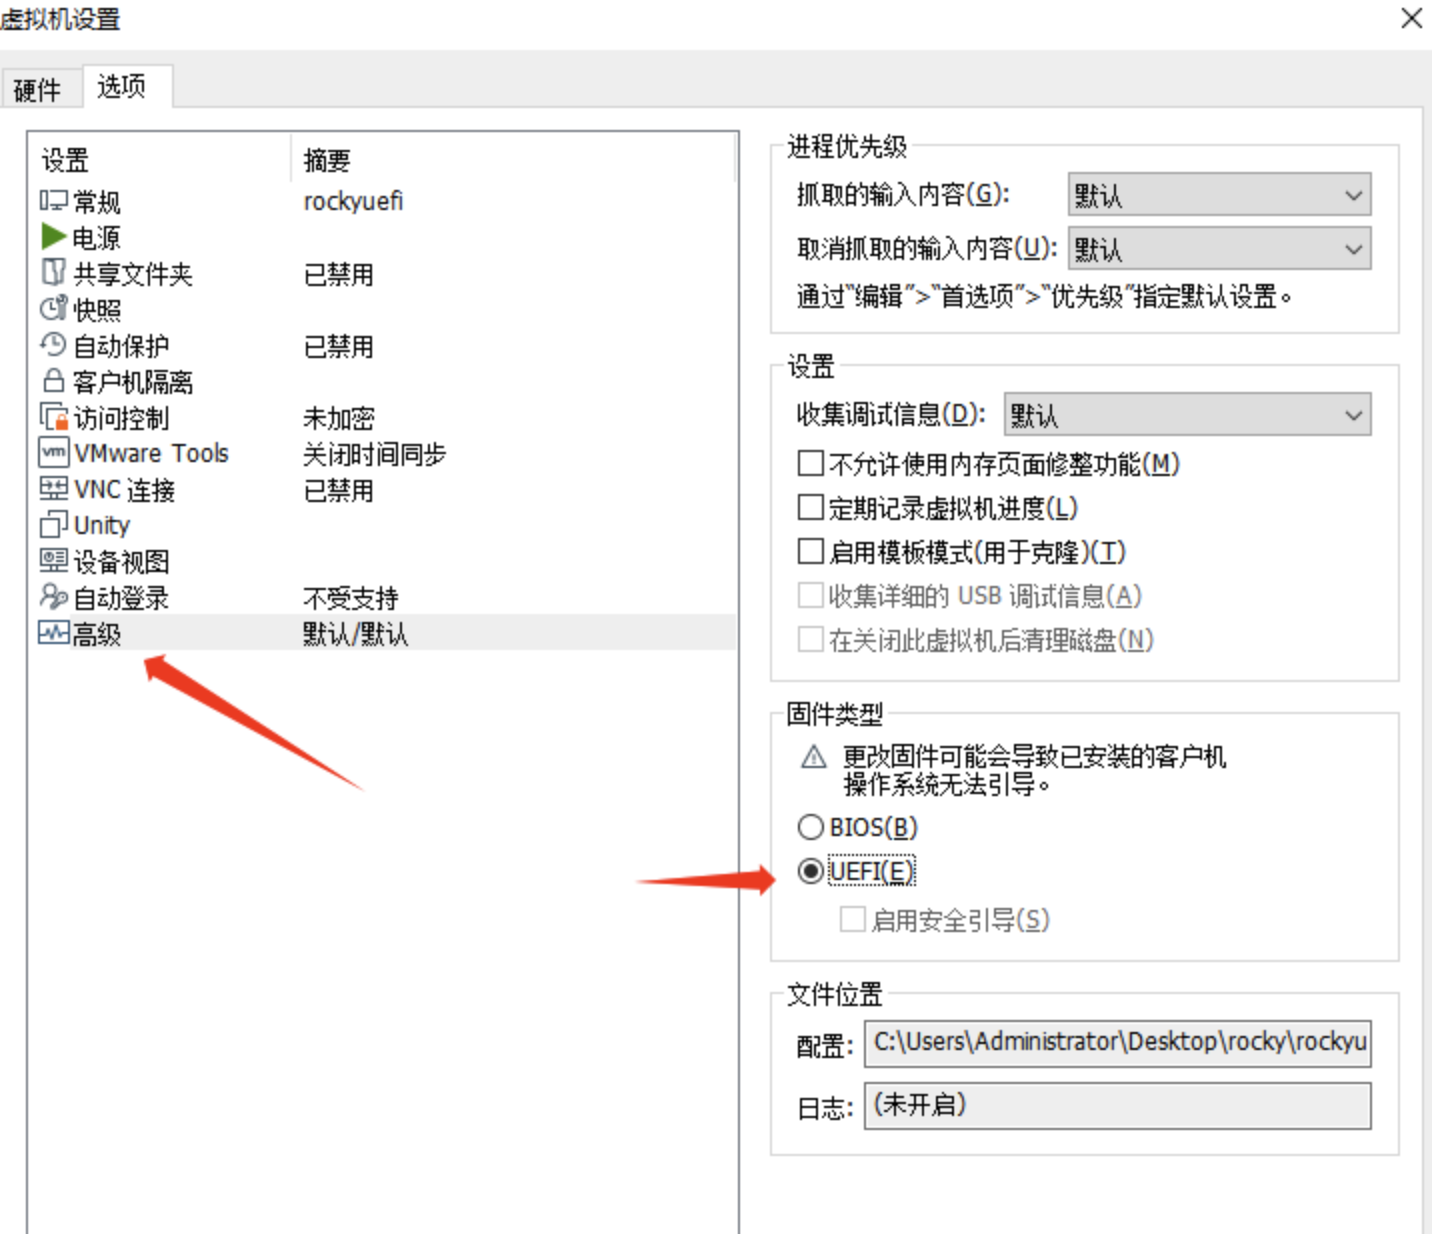This screenshot has width=1434, height=1236.
Task: Click the rockyuefi summary text
Action: point(353,201)
